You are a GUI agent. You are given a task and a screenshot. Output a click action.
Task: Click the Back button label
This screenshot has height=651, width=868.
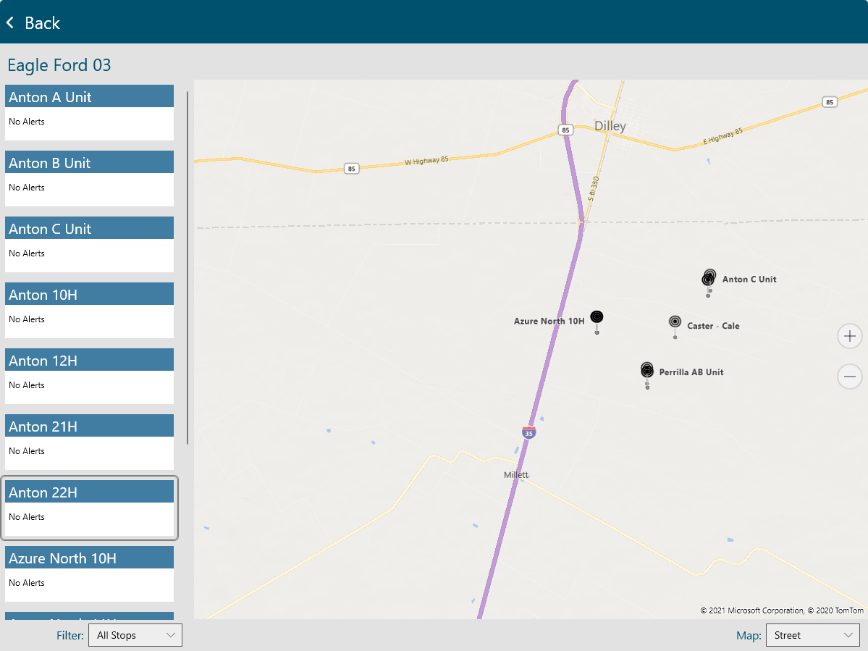[42, 22]
